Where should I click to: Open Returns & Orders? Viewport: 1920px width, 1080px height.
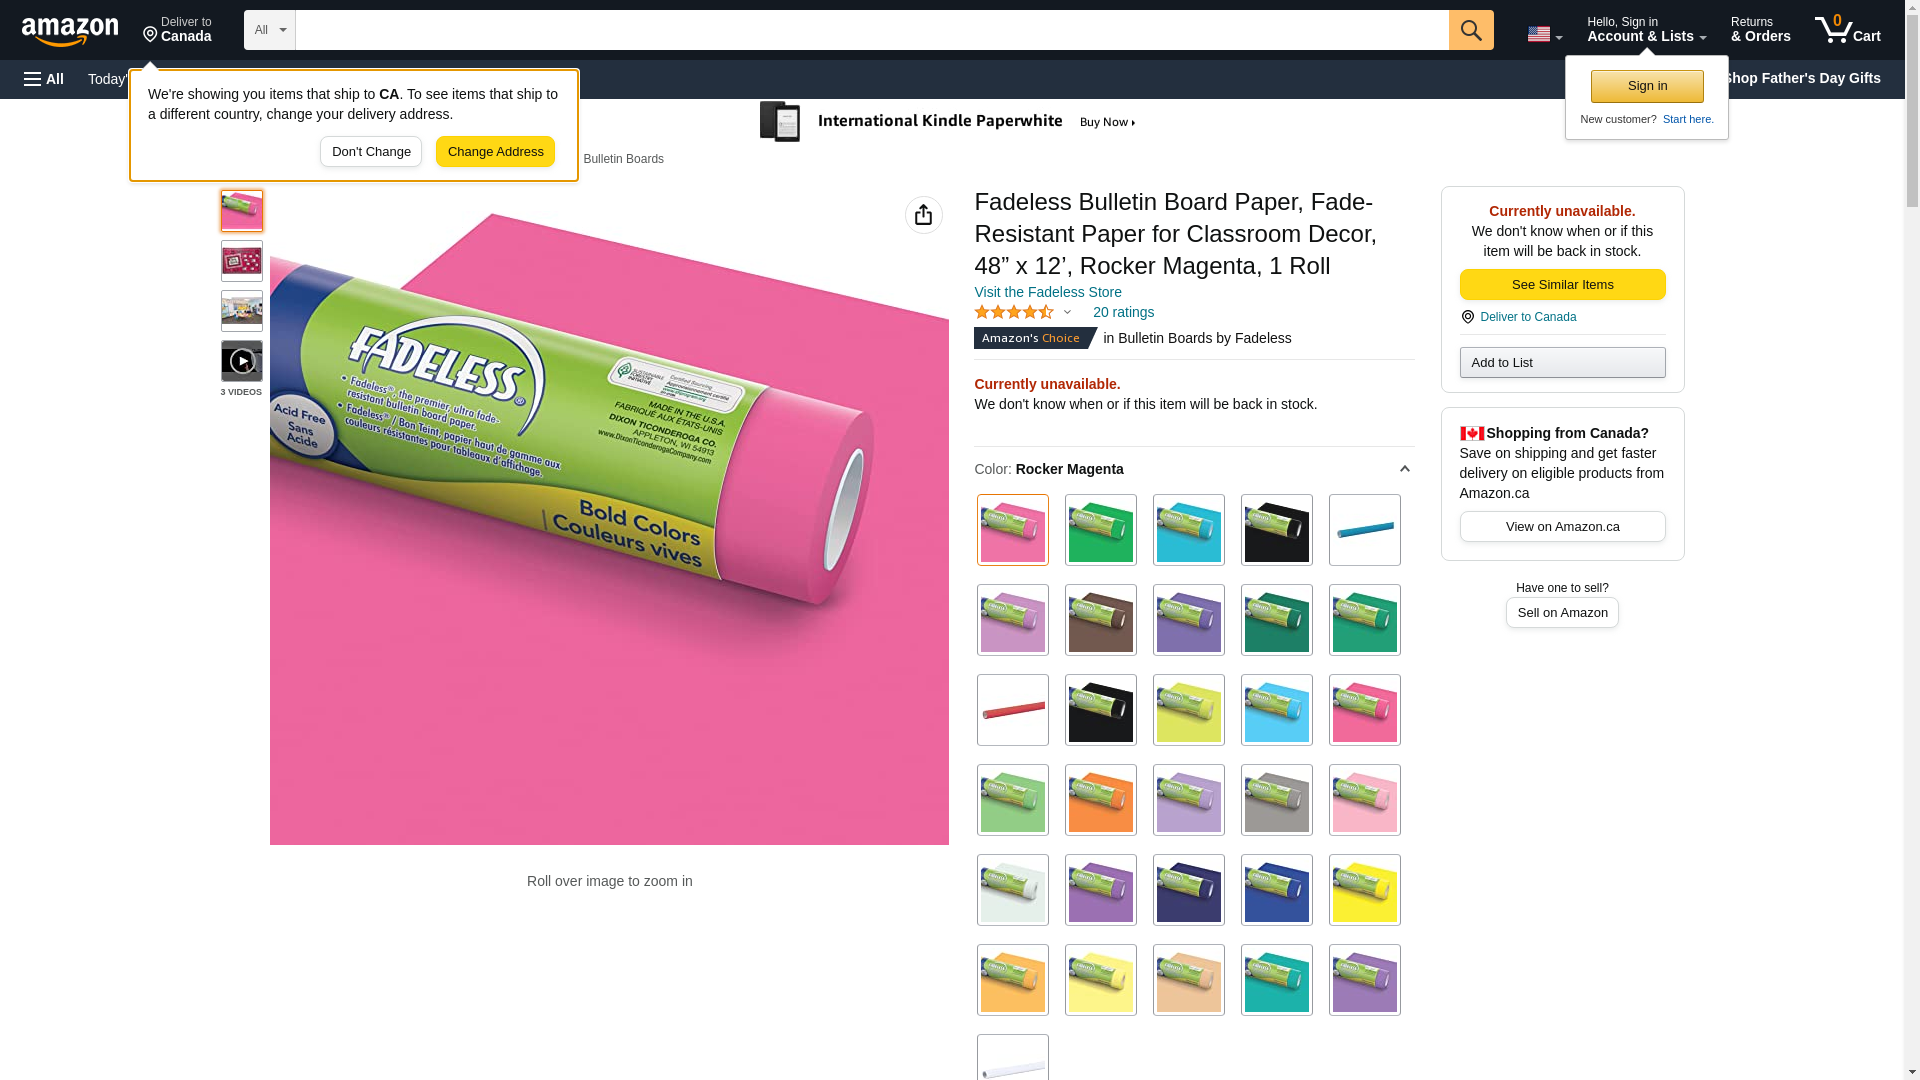click(x=1760, y=30)
